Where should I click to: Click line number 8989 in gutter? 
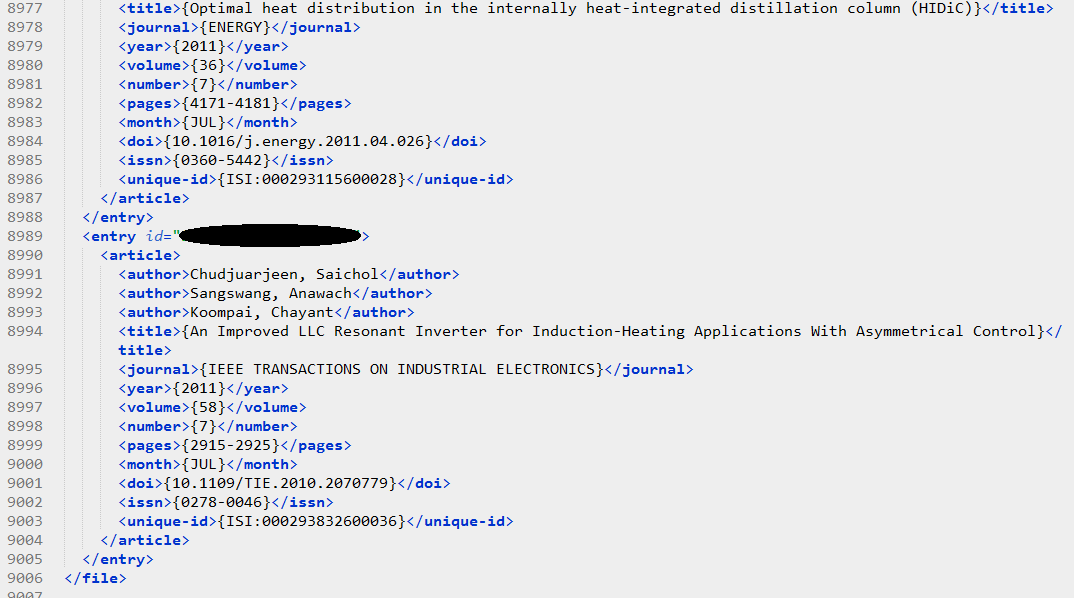coord(25,236)
